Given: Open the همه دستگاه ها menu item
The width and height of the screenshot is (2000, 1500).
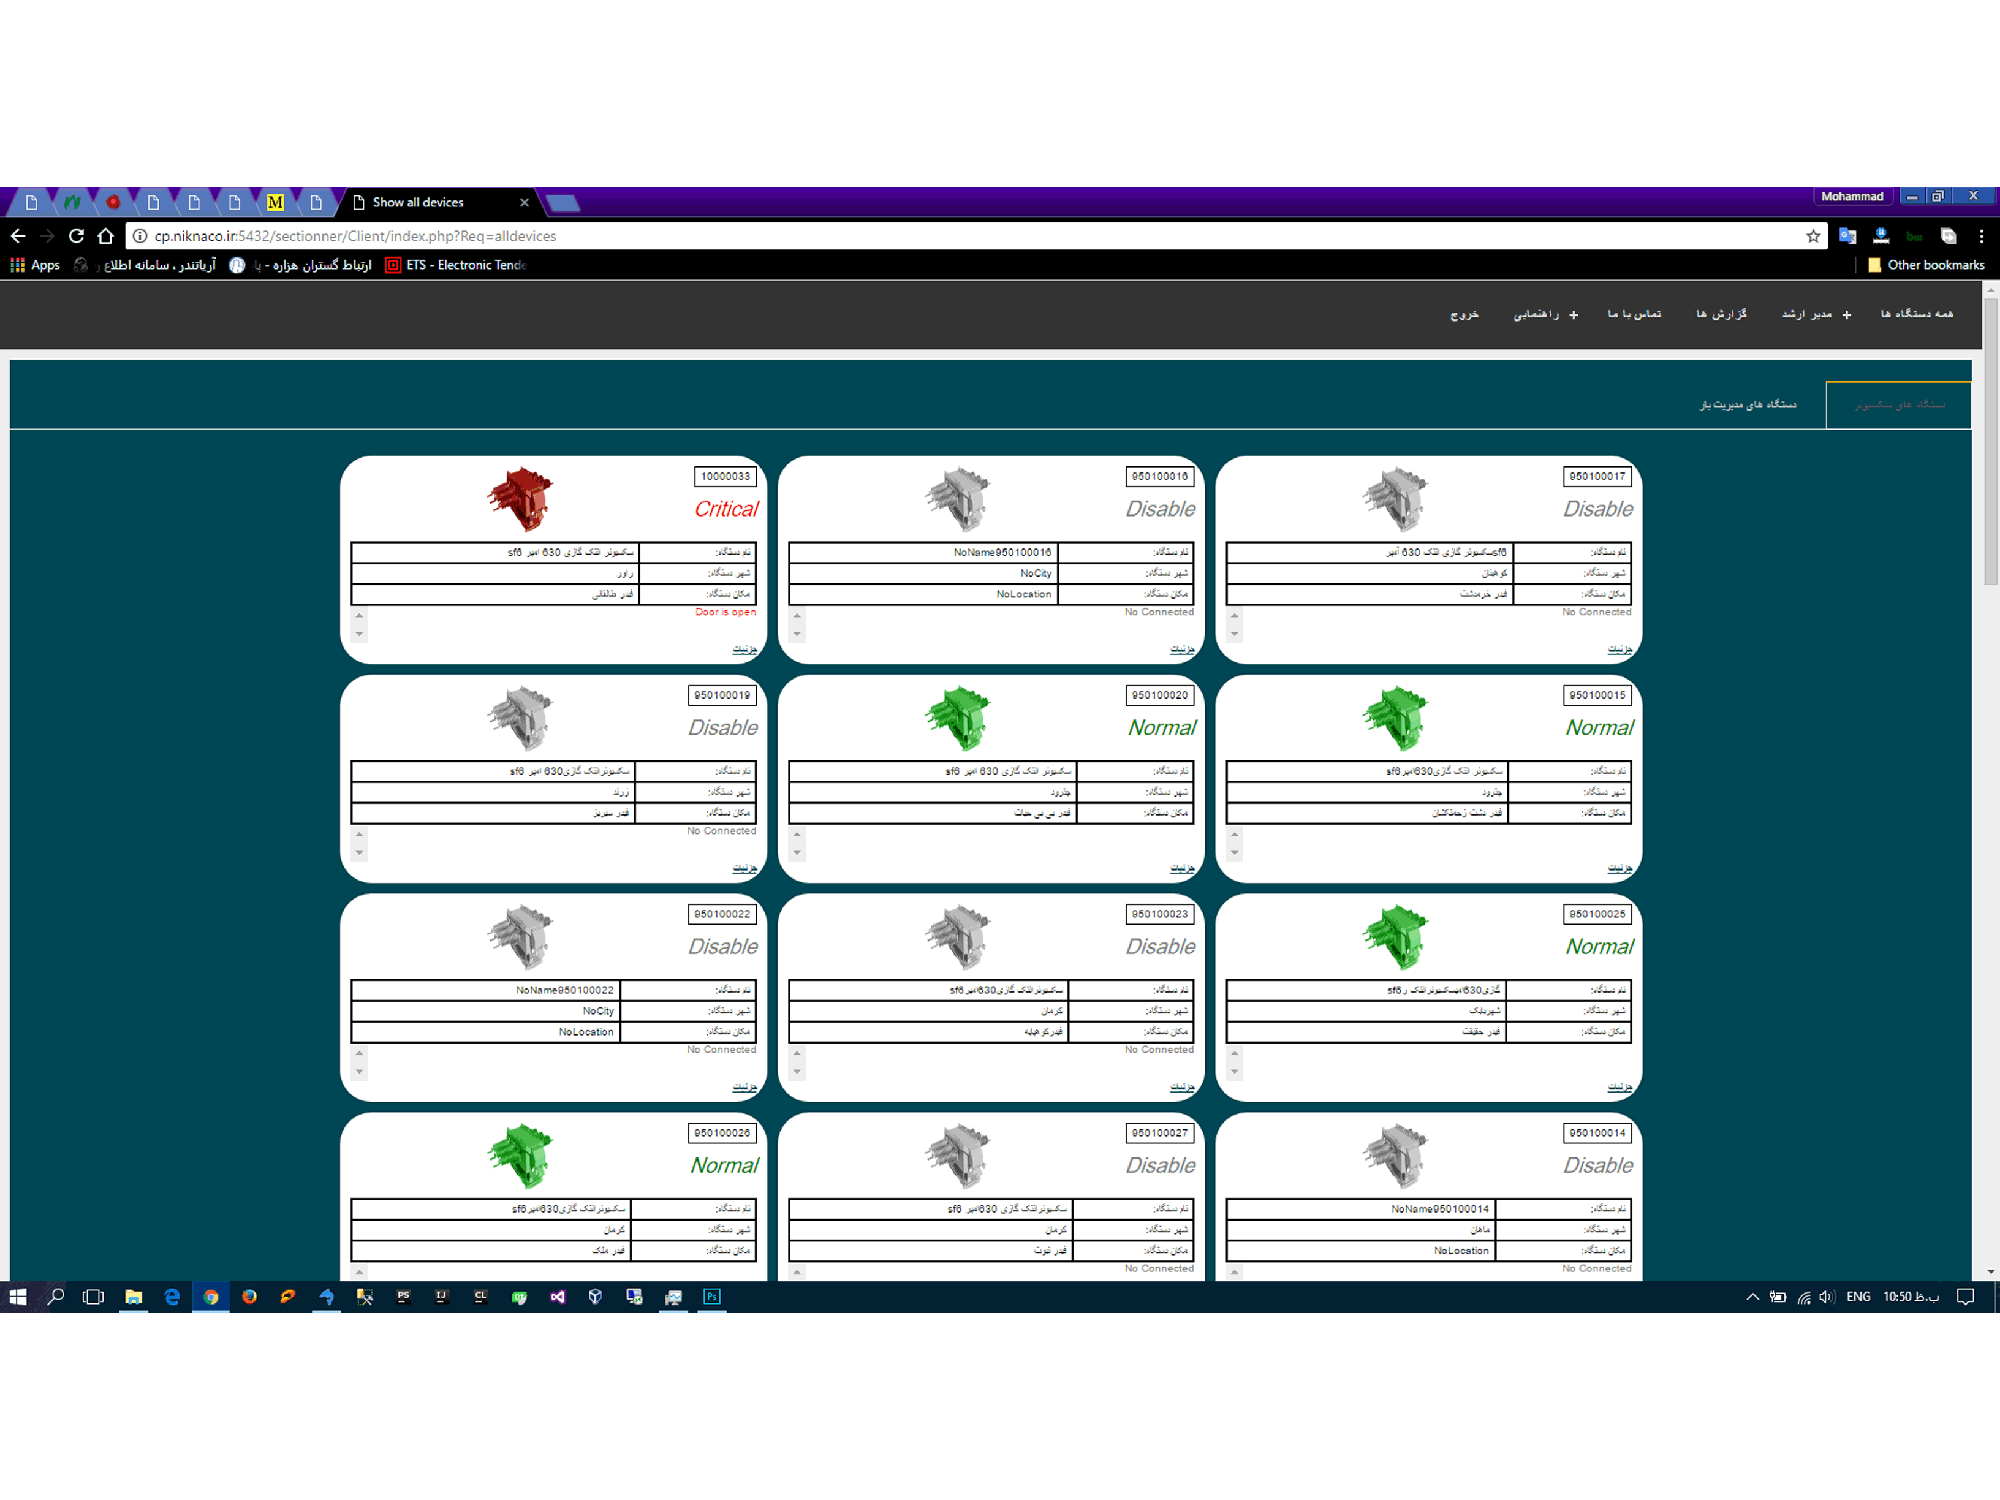Looking at the screenshot, I should point(1916,314).
